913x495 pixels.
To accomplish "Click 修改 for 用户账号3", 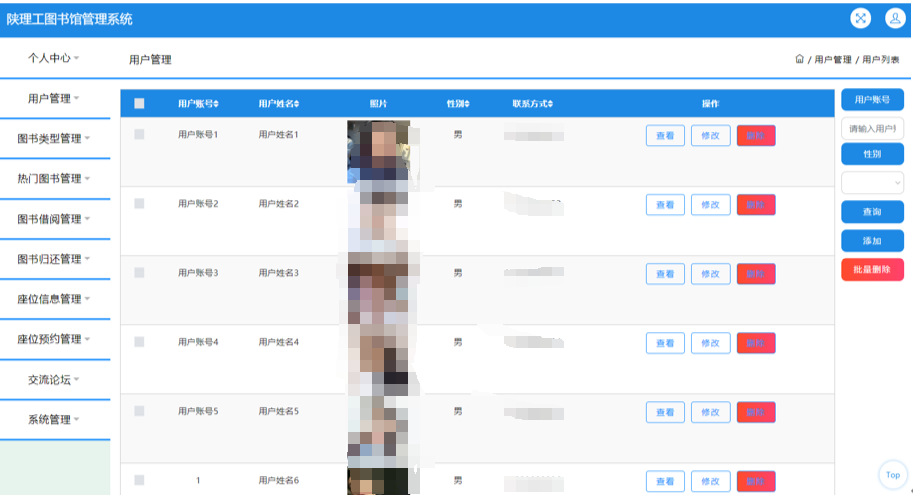I will click(710, 274).
